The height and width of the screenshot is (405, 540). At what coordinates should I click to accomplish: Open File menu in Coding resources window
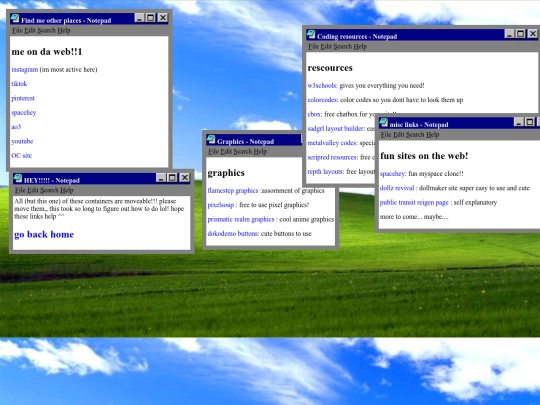pyautogui.click(x=313, y=46)
